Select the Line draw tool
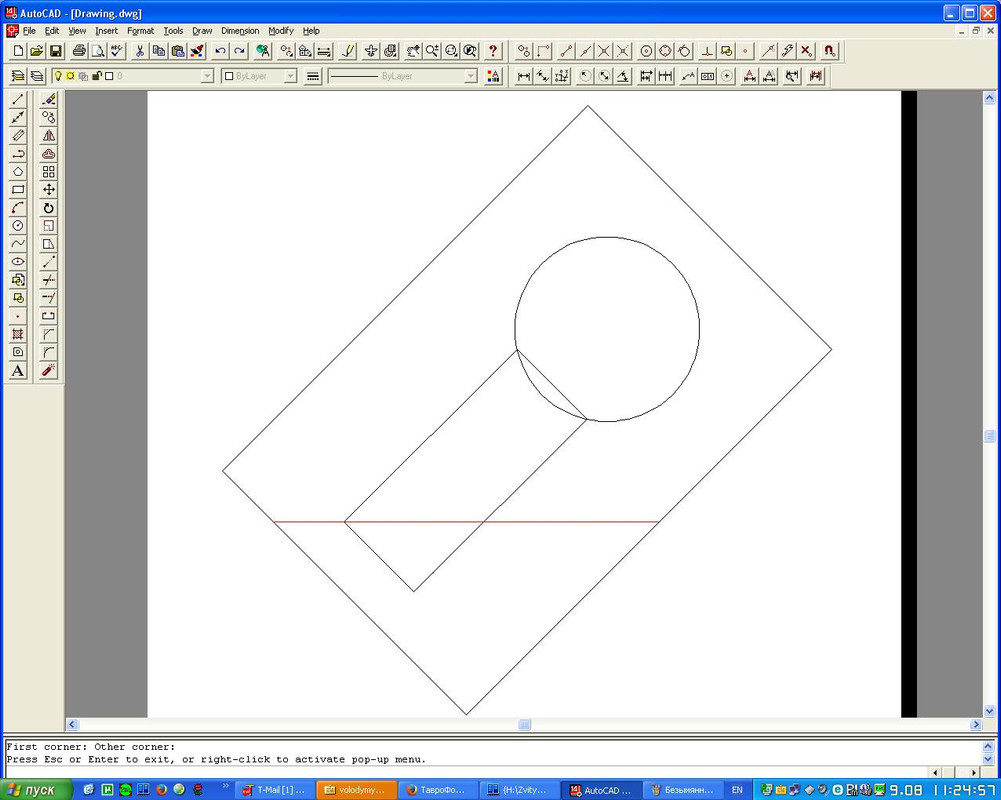 pyautogui.click(x=18, y=100)
